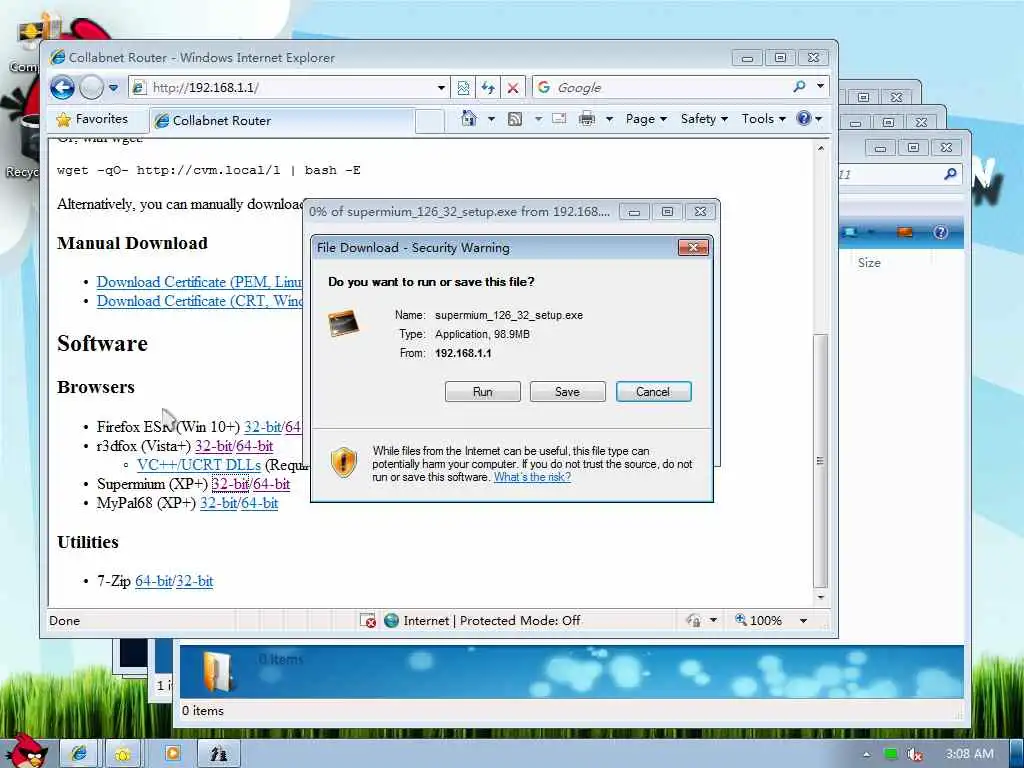Open the Angry Birds Start button

[x=26, y=752]
